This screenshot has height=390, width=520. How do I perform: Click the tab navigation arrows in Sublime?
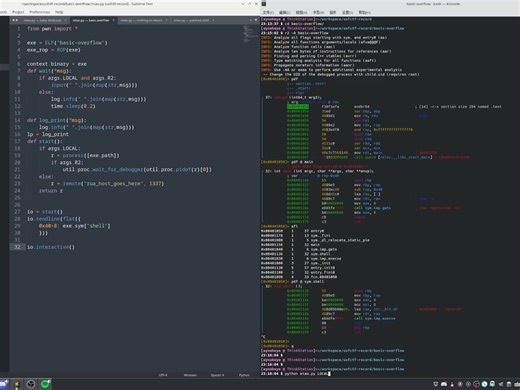coord(15,20)
